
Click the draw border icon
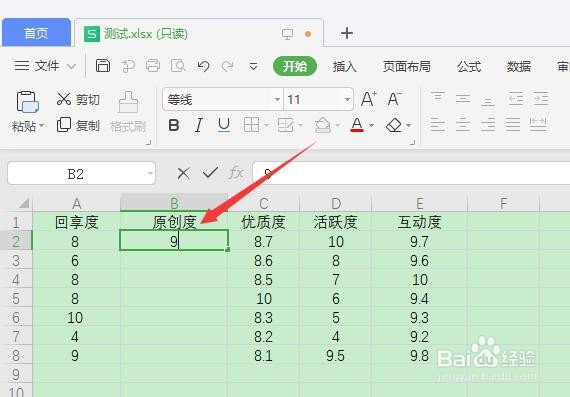tap(286, 125)
